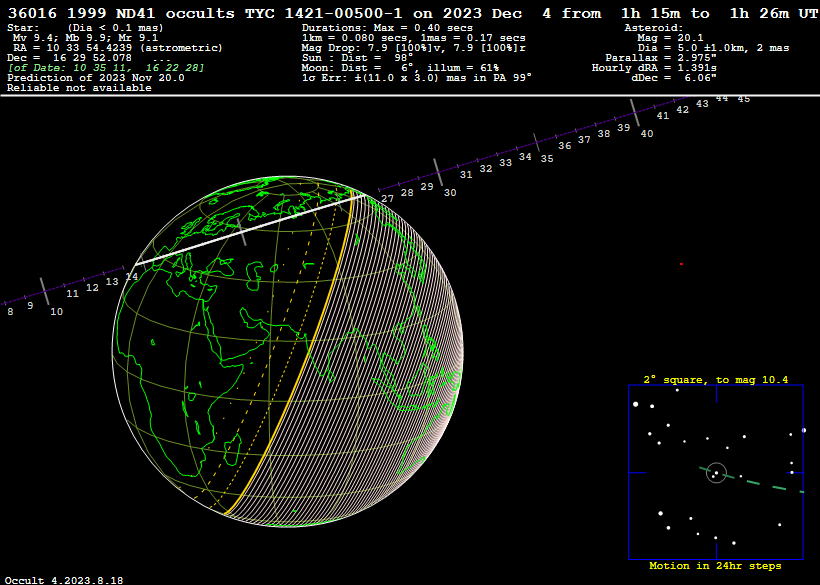Click the small red dot right of the globe

[681, 264]
